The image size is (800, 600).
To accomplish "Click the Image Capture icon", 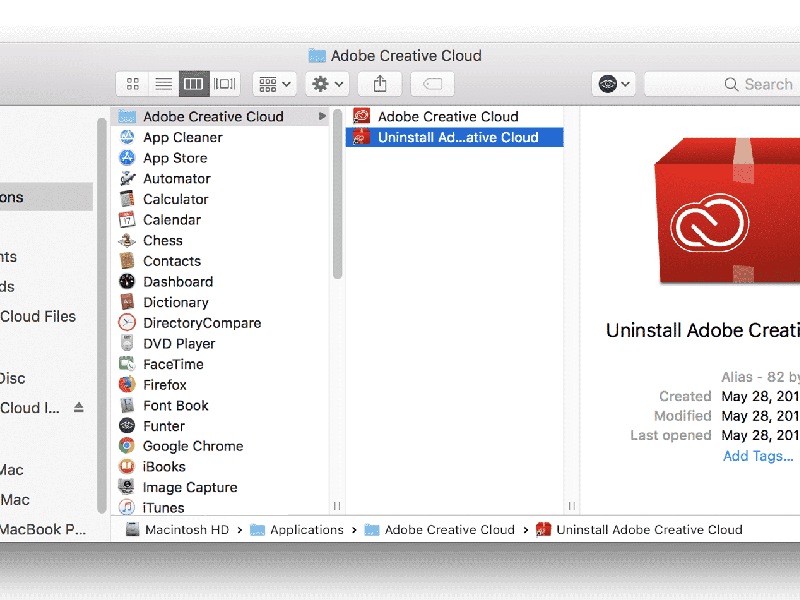I will click(x=127, y=487).
